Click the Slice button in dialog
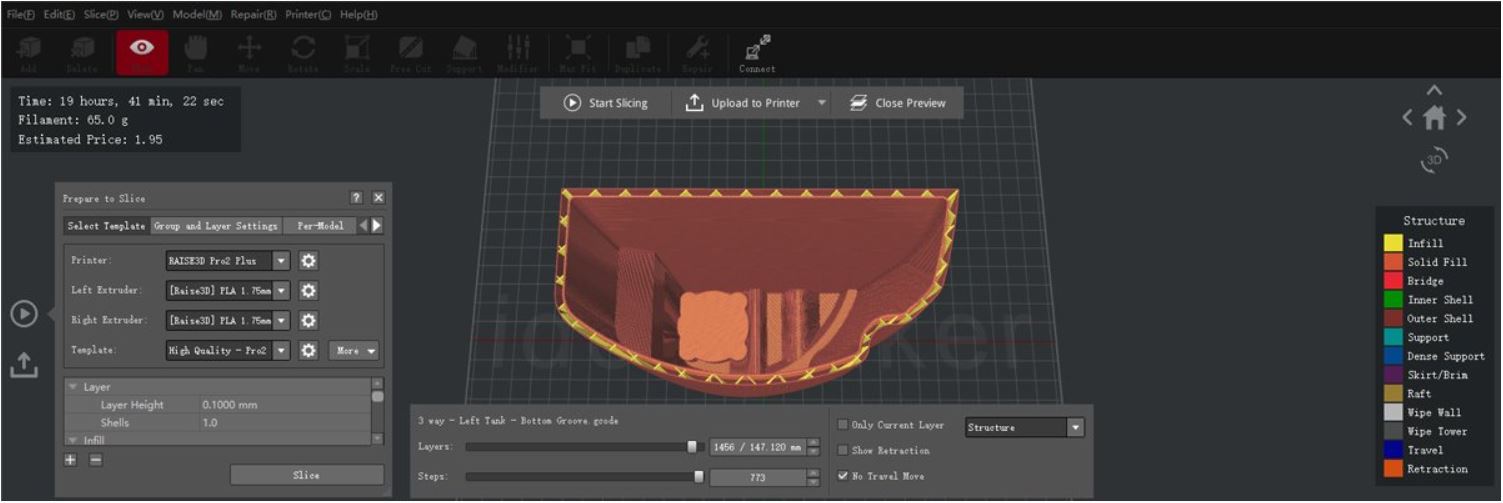 [306, 475]
